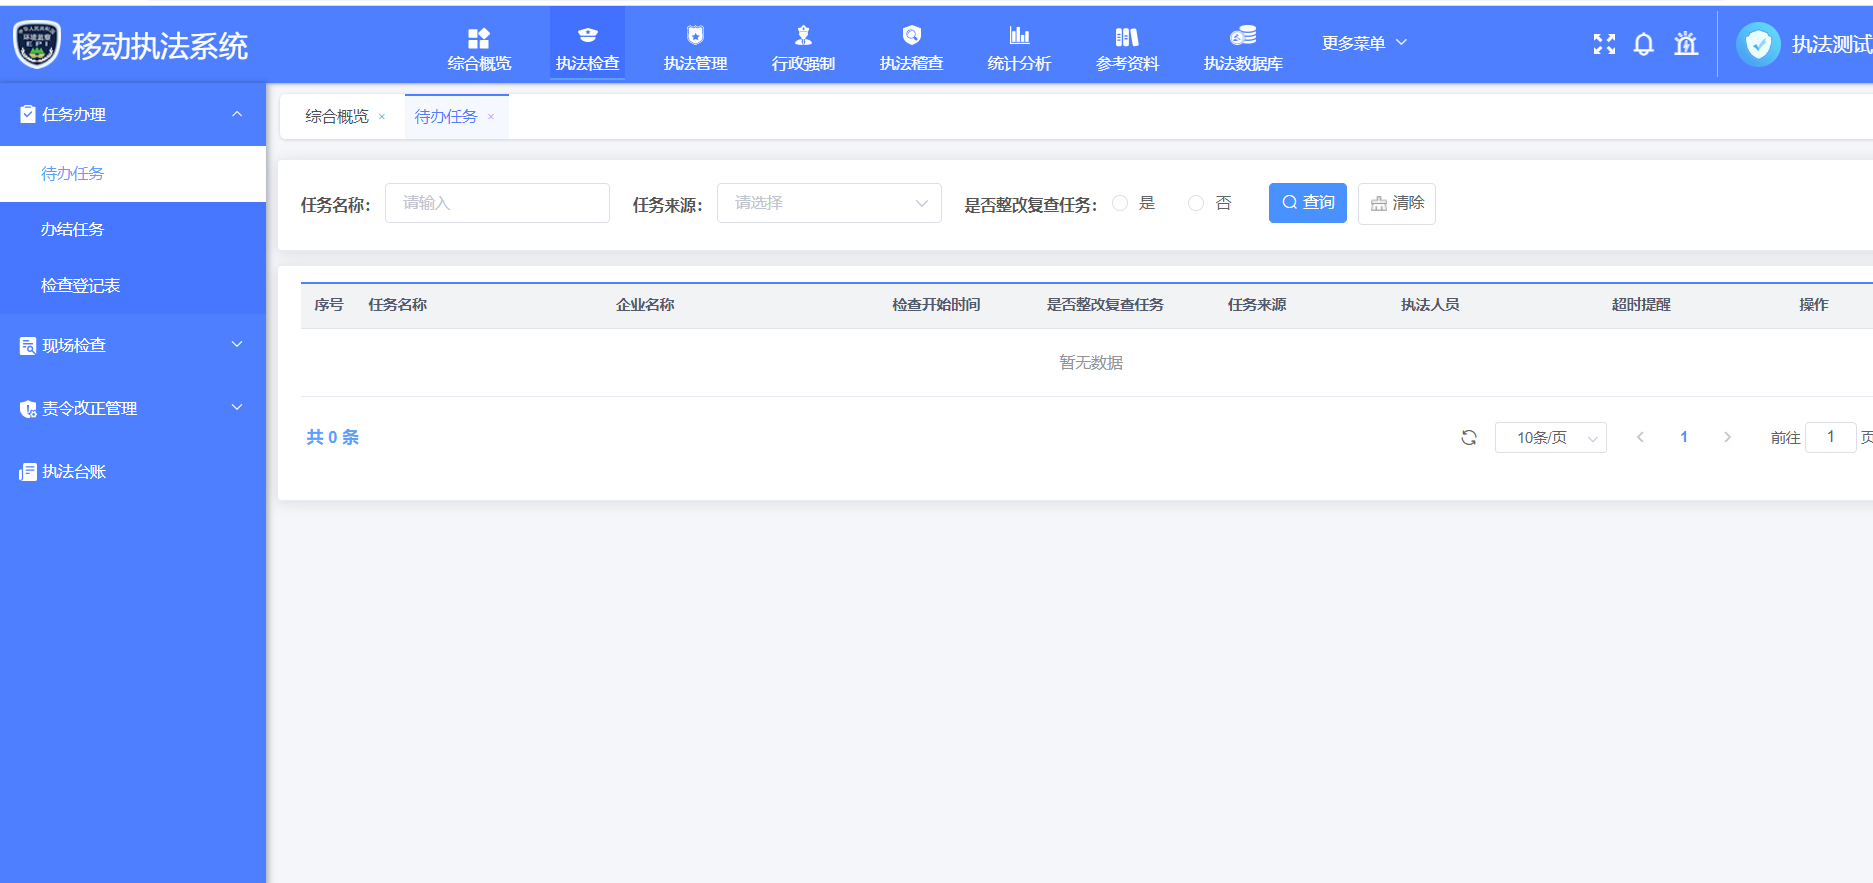Close the 待办任务 page tab

pyautogui.click(x=491, y=117)
